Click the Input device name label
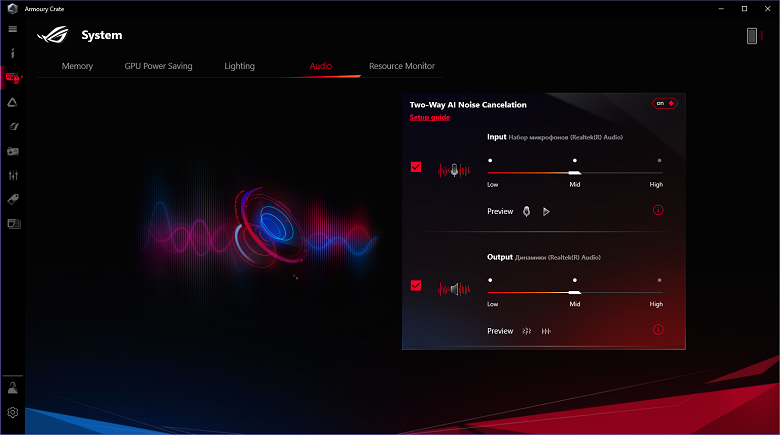Image resolution: width=780 pixels, height=435 pixels. pos(566,137)
